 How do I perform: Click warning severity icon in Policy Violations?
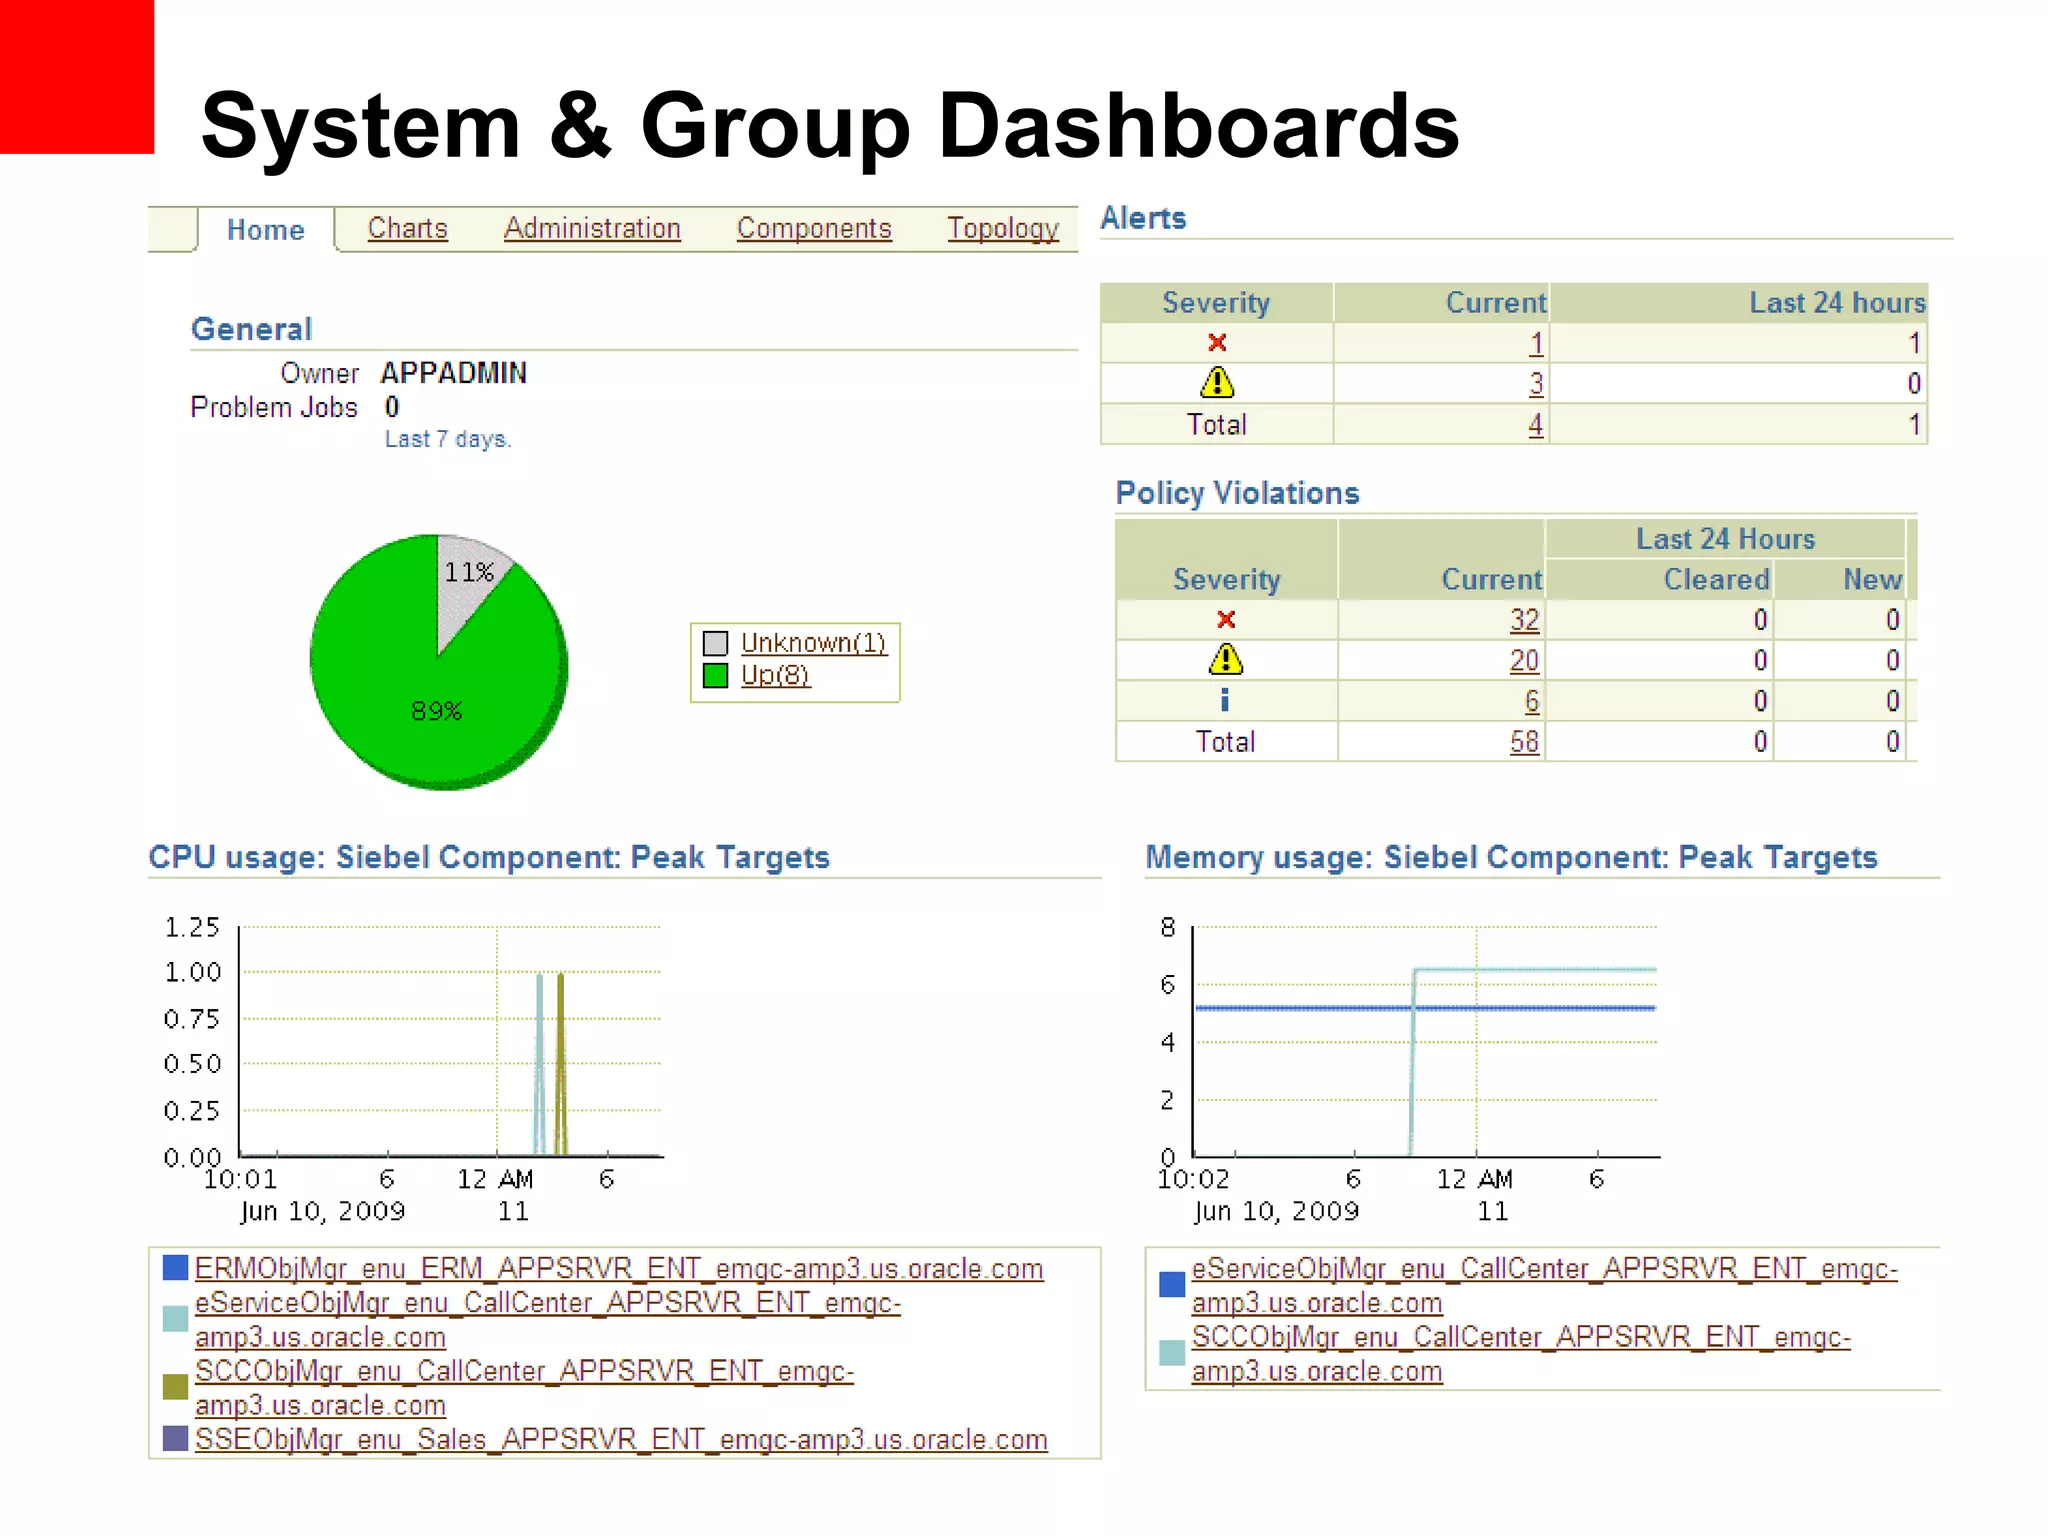point(1226,660)
